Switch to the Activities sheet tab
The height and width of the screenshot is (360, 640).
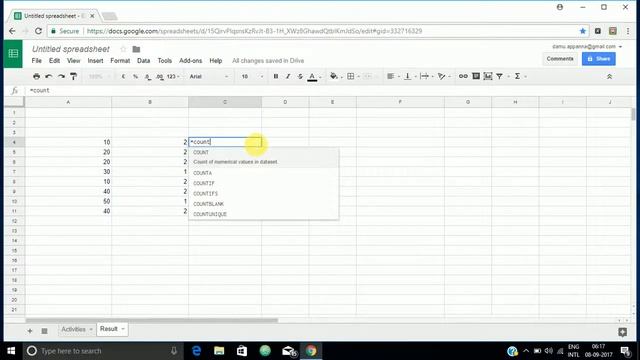coord(73,329)
